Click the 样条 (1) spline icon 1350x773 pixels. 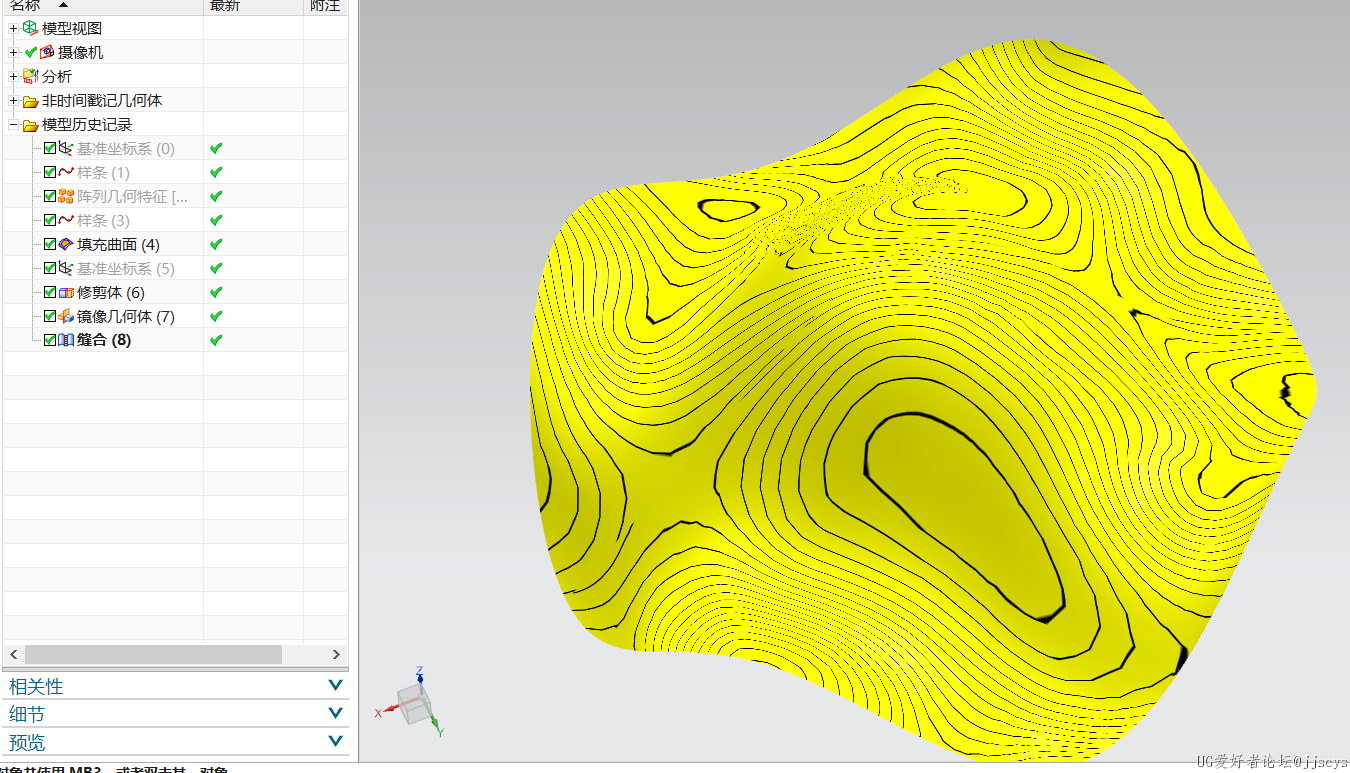[x=66, y=172]
